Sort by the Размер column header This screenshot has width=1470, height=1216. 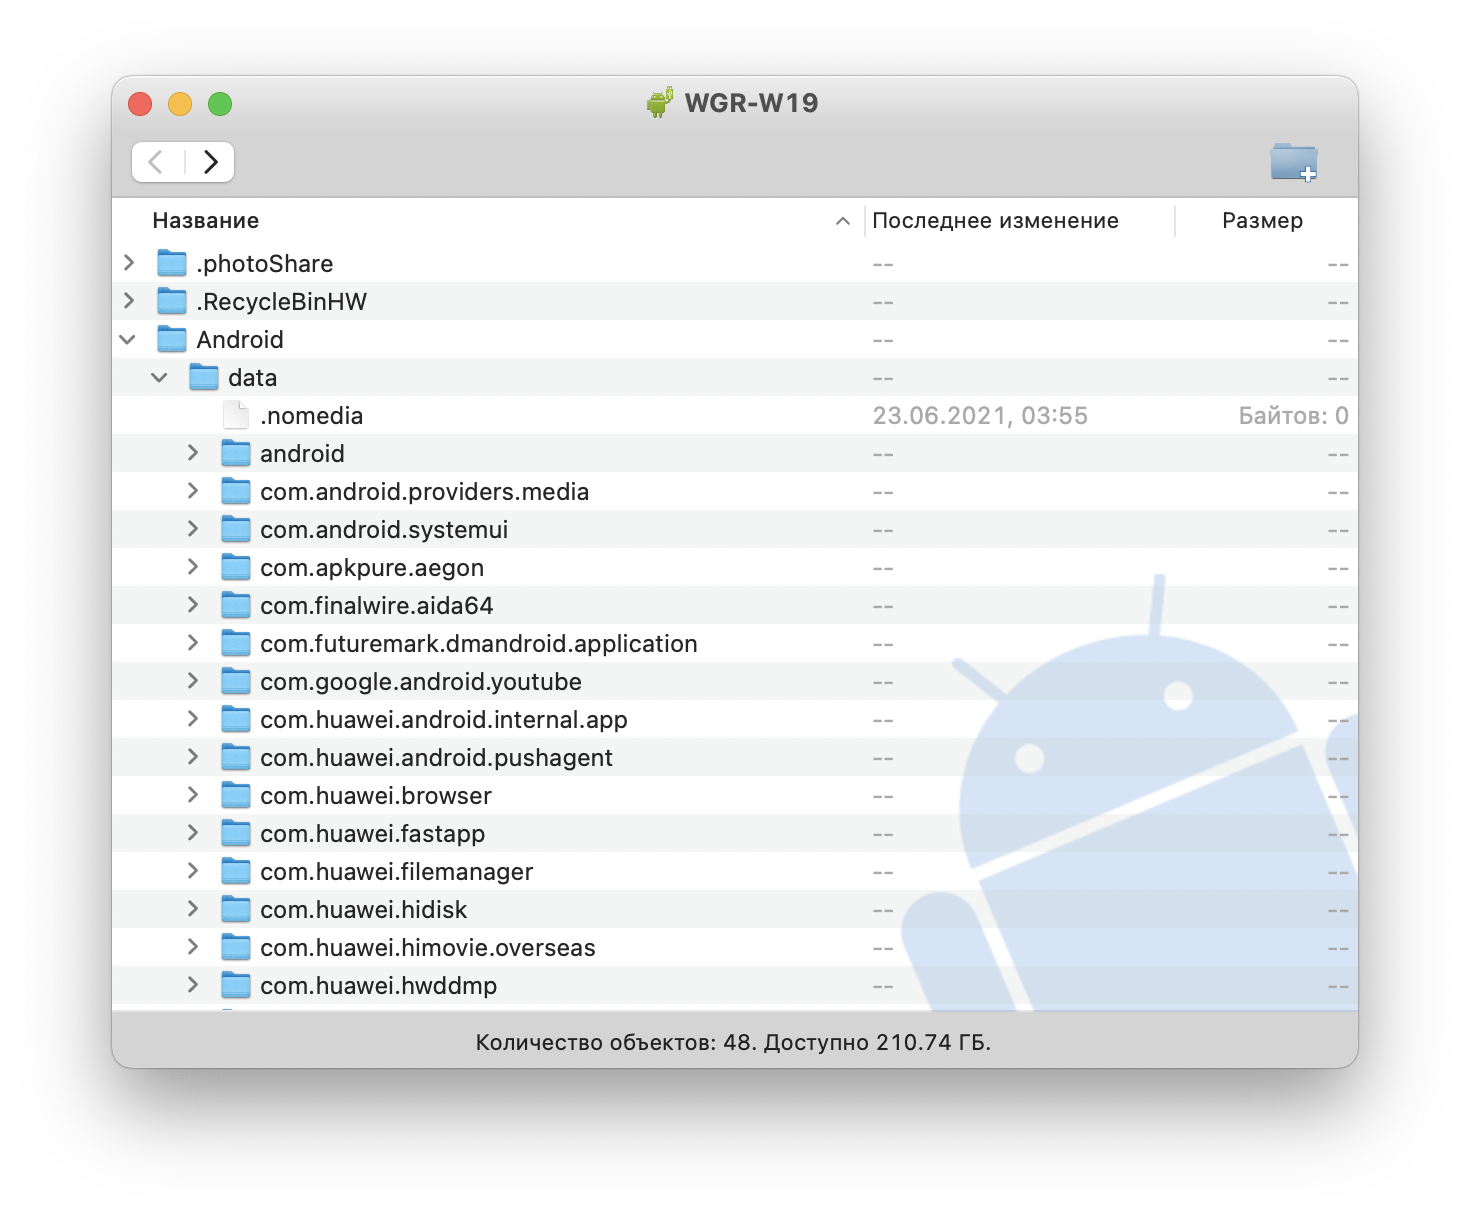tap(1262, 221)
